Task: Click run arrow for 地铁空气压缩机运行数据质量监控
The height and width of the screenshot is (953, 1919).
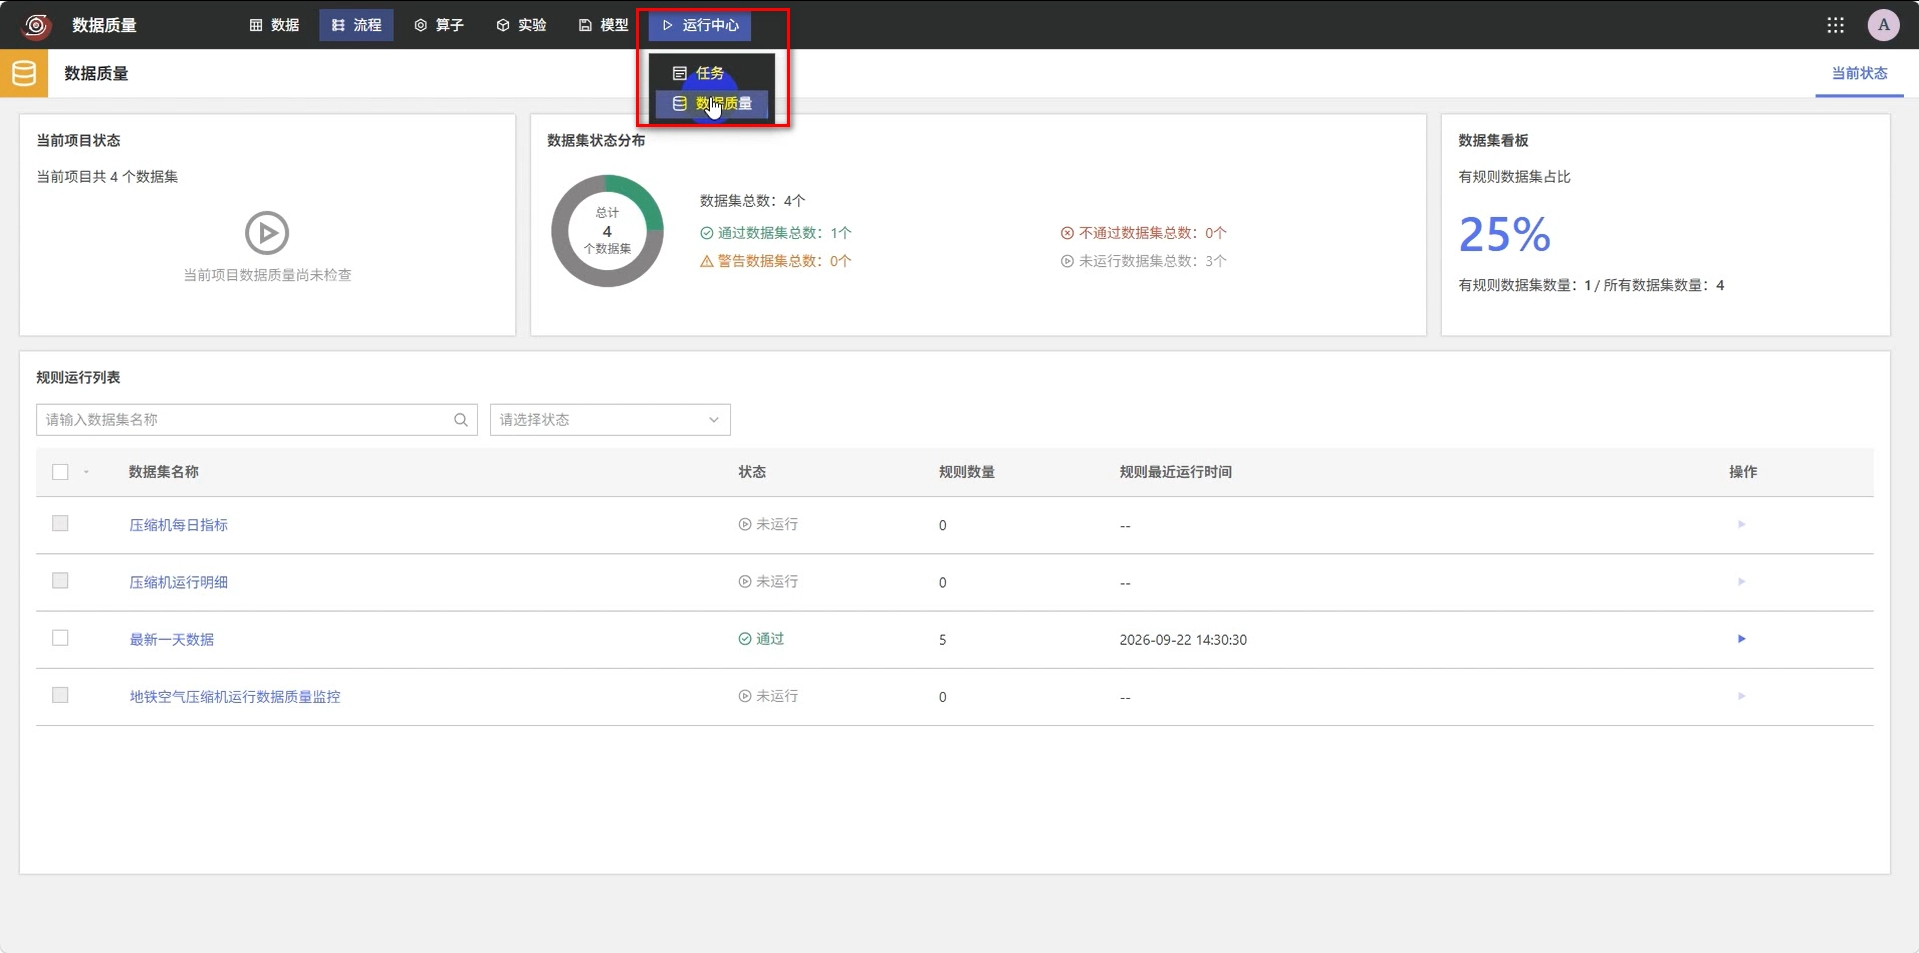Action: point(1741,696)
